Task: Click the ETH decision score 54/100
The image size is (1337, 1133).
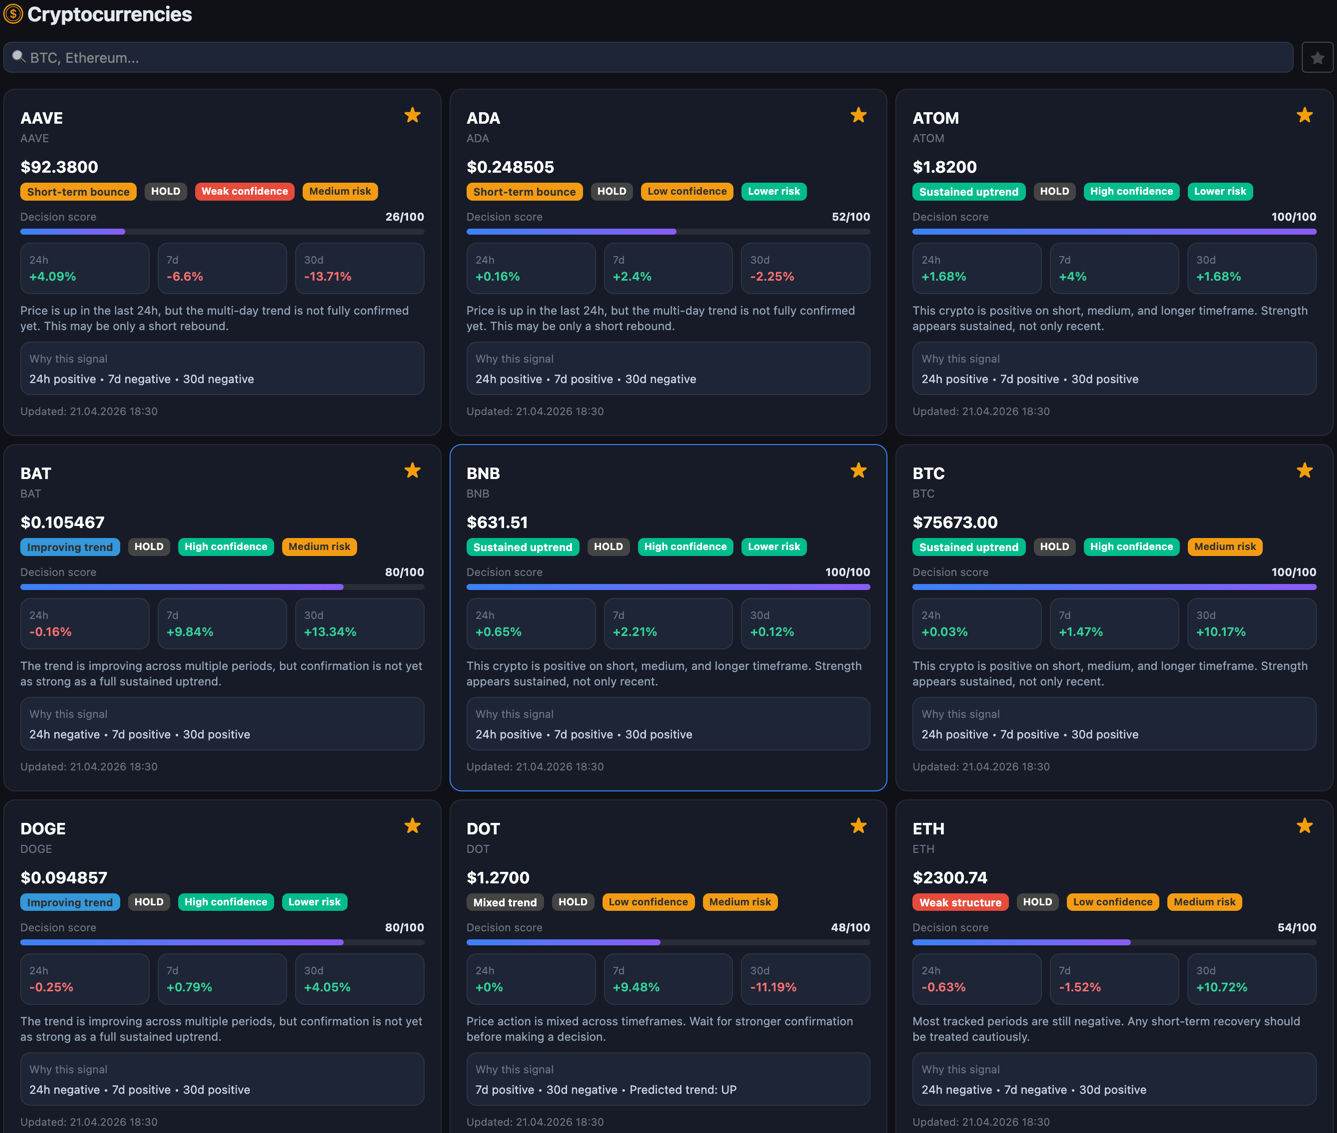Action: (x=1297, y=928)
